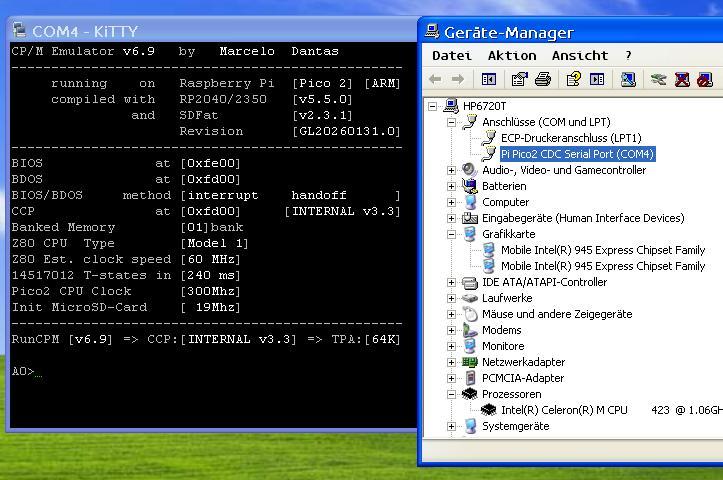This screenshot has width=723, height=480.
Task: Collapse the Prozessoren branch
Action: [451, 394]
